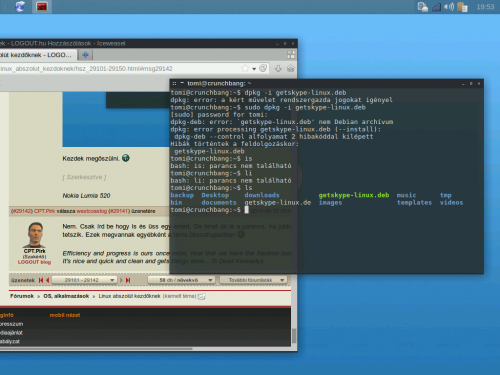Open 'Linux abszolút kezdőknek' breadcrumb link
This screenshot has width=500, height=375.
(x=129, y=296)
